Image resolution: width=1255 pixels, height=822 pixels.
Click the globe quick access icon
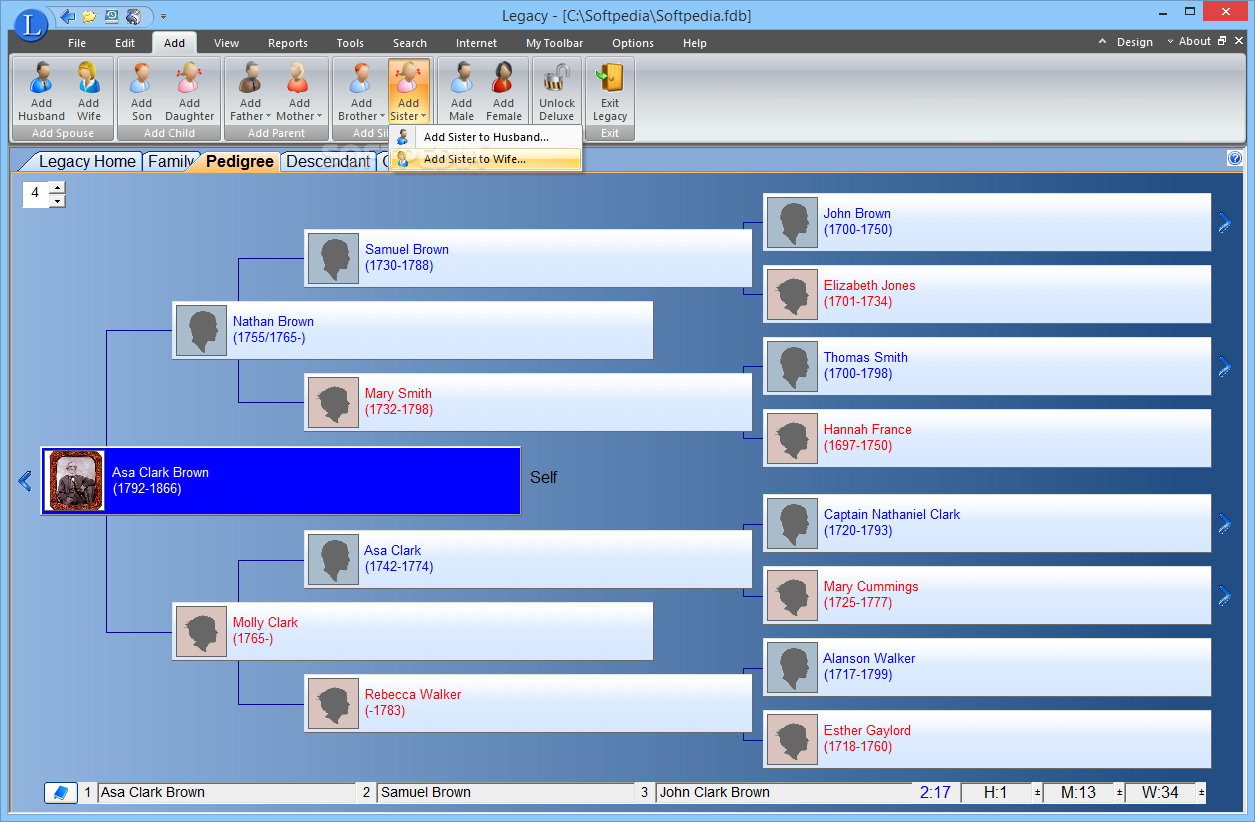(x=133, y=16)
